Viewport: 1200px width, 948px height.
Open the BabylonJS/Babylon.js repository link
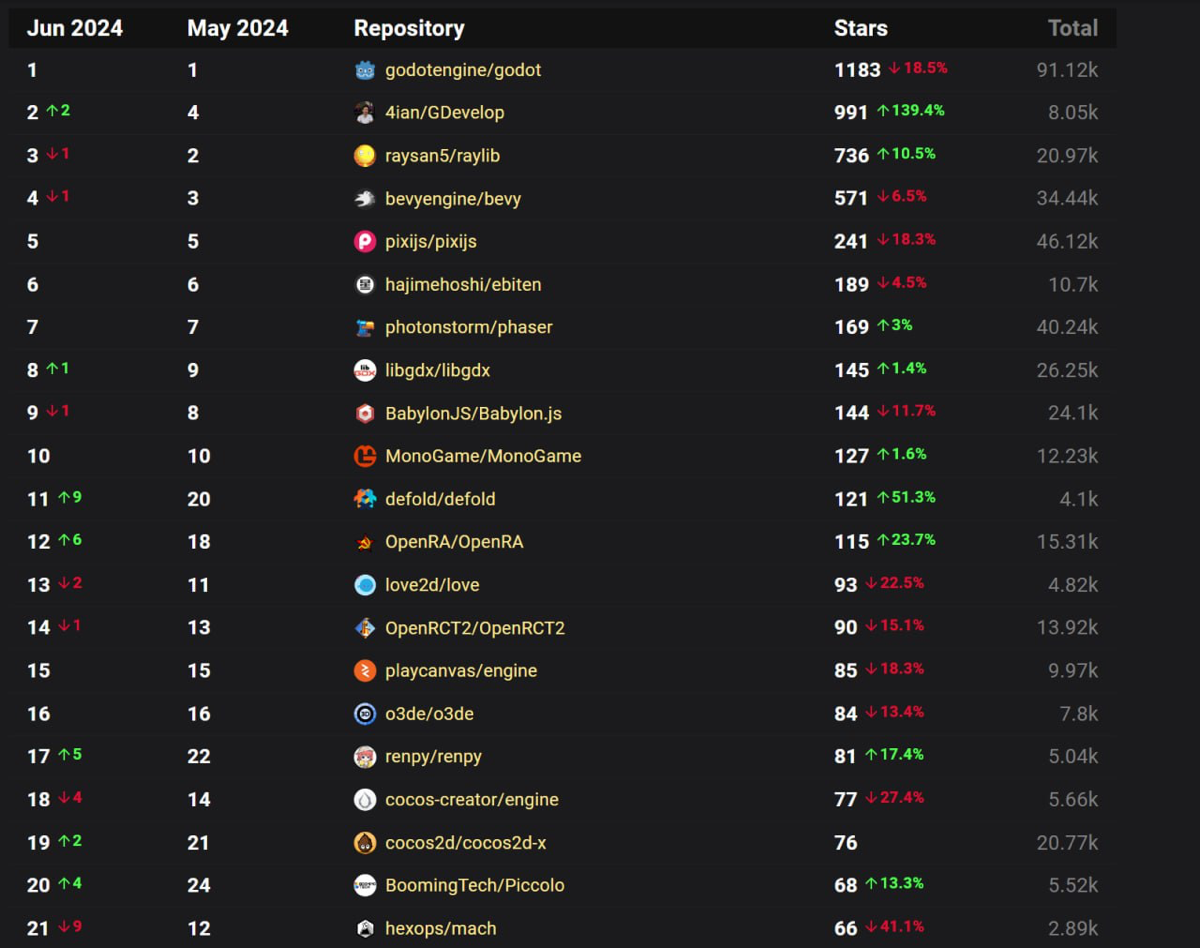click(x=474, y=414)
